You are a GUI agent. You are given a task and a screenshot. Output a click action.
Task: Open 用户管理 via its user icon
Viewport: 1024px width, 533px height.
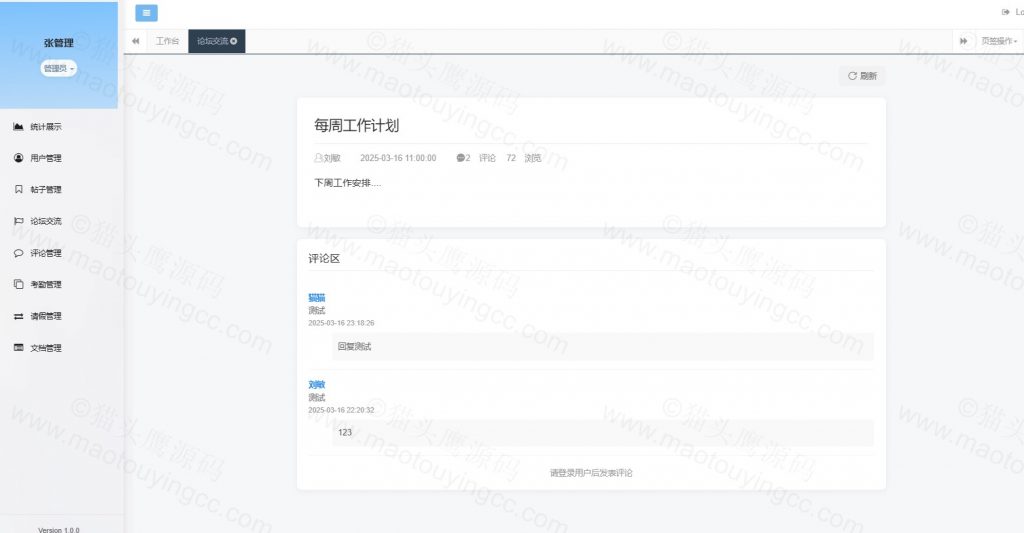[18, 157]
